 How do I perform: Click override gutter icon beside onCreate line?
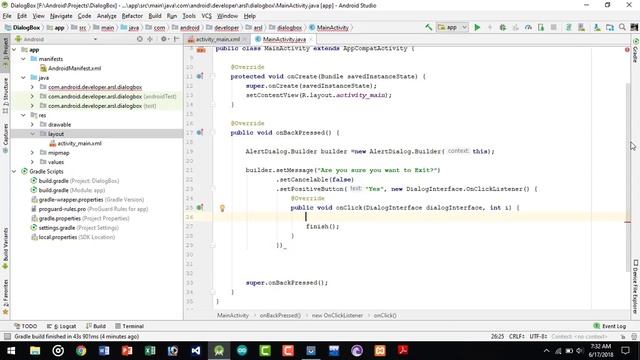click(200, 76)
